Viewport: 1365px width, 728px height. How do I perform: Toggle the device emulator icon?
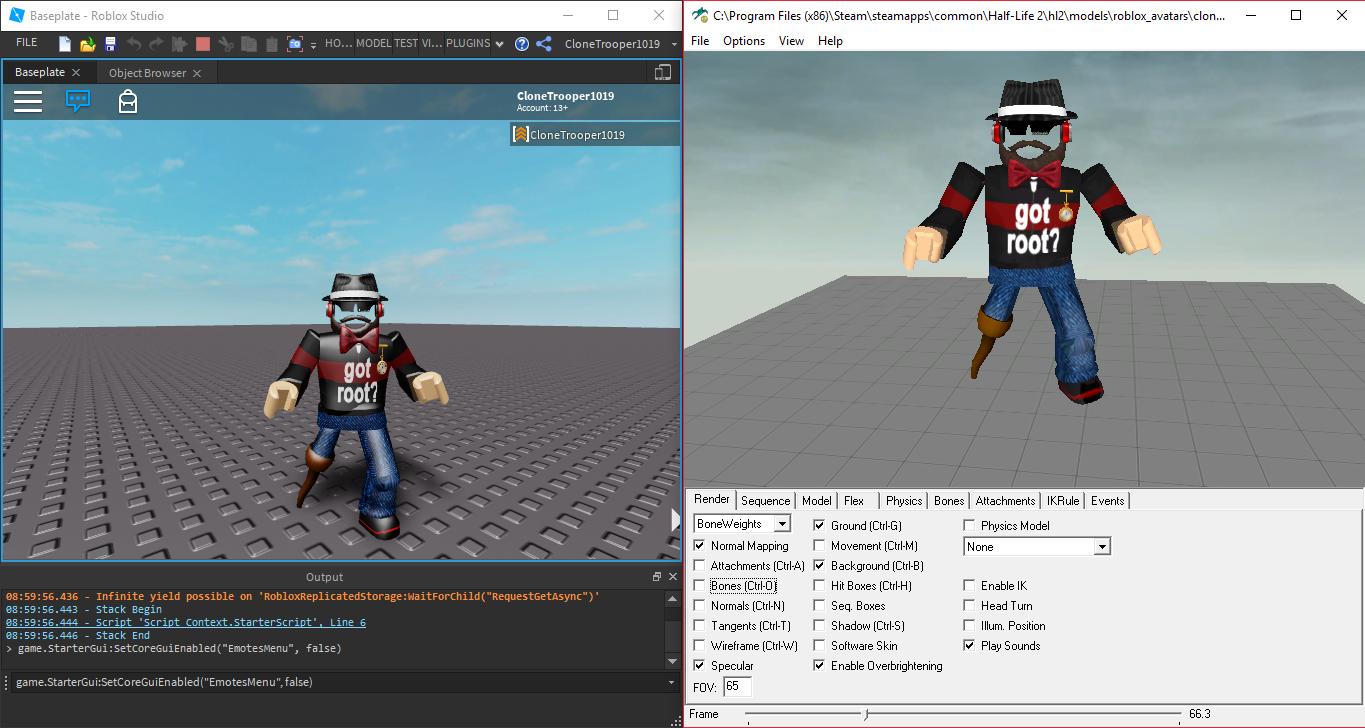(662, 72)
